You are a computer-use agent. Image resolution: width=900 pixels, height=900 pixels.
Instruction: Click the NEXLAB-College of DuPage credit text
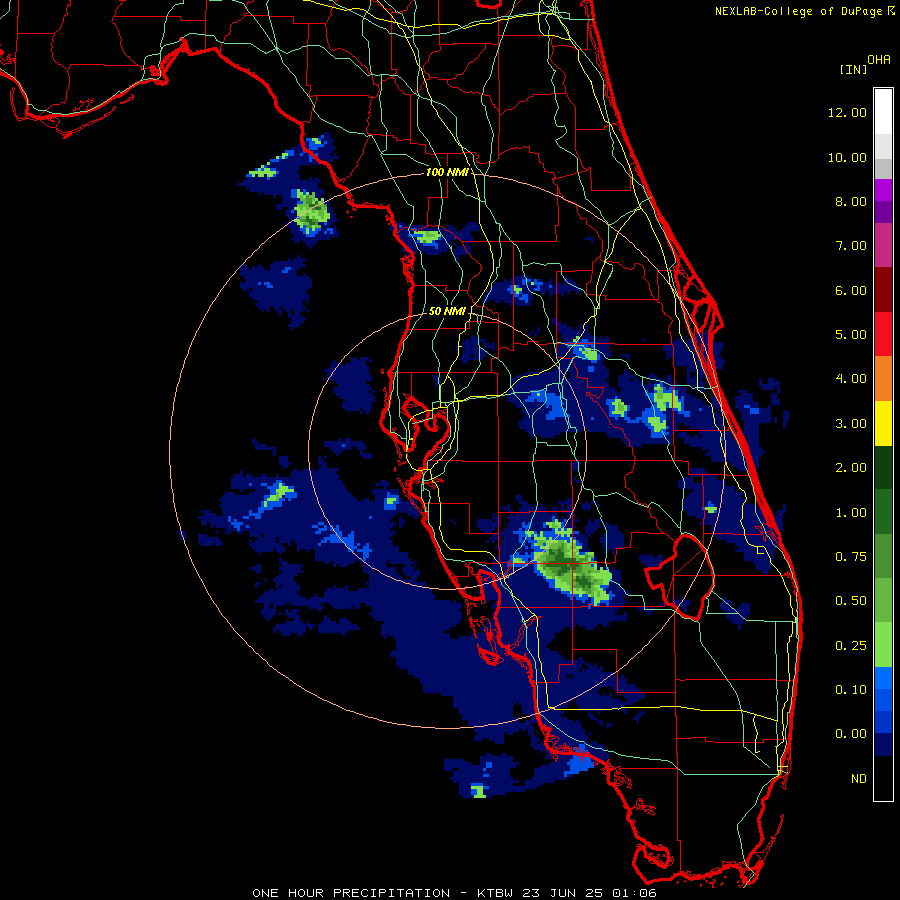pyautogui.click(x=798, y=11)
